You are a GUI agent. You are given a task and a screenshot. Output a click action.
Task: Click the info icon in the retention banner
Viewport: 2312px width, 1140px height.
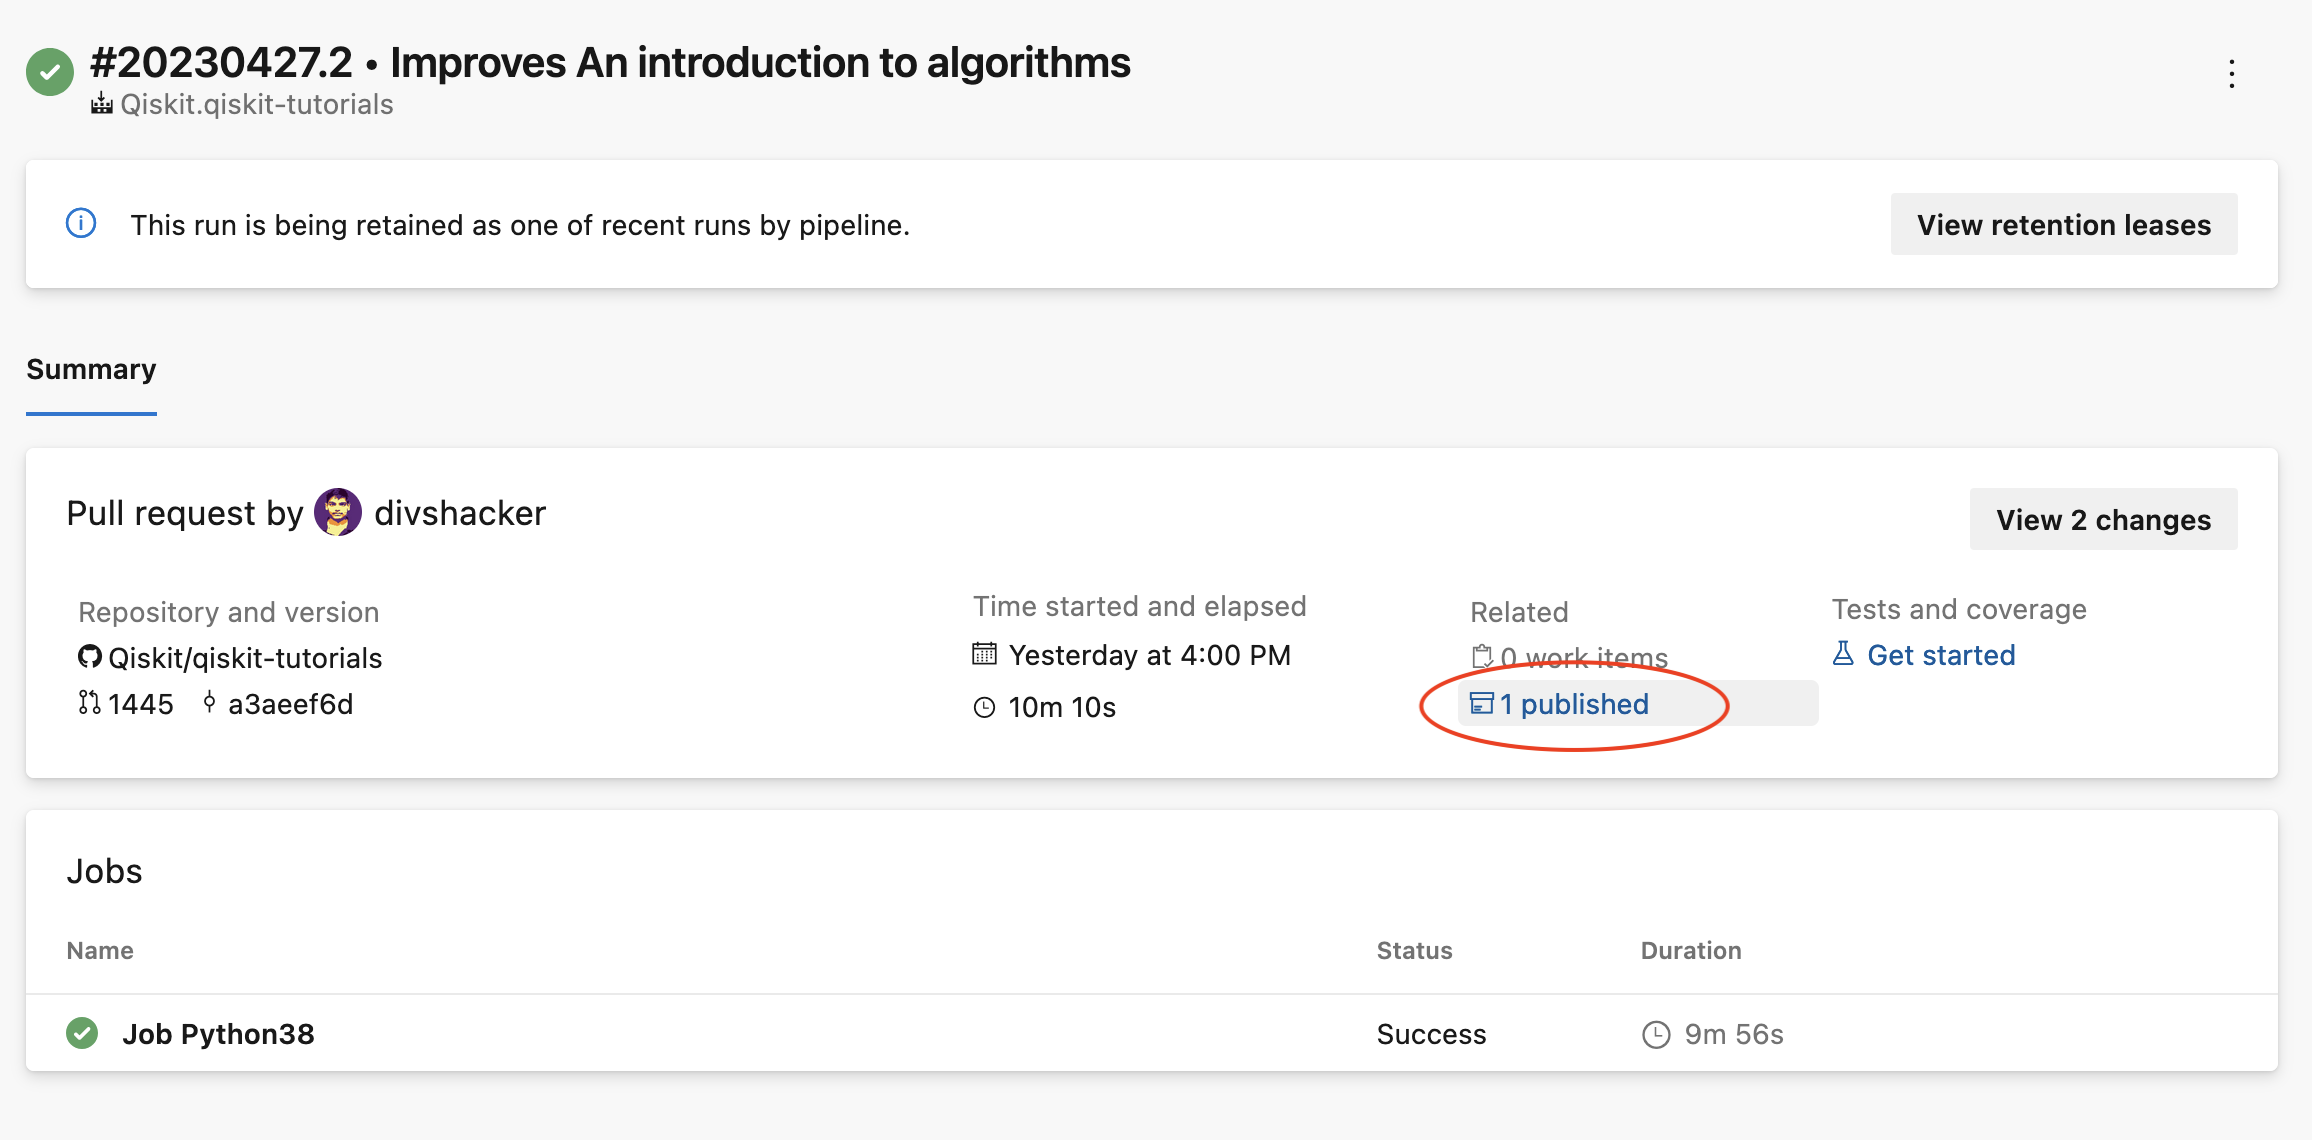point(81,223)
